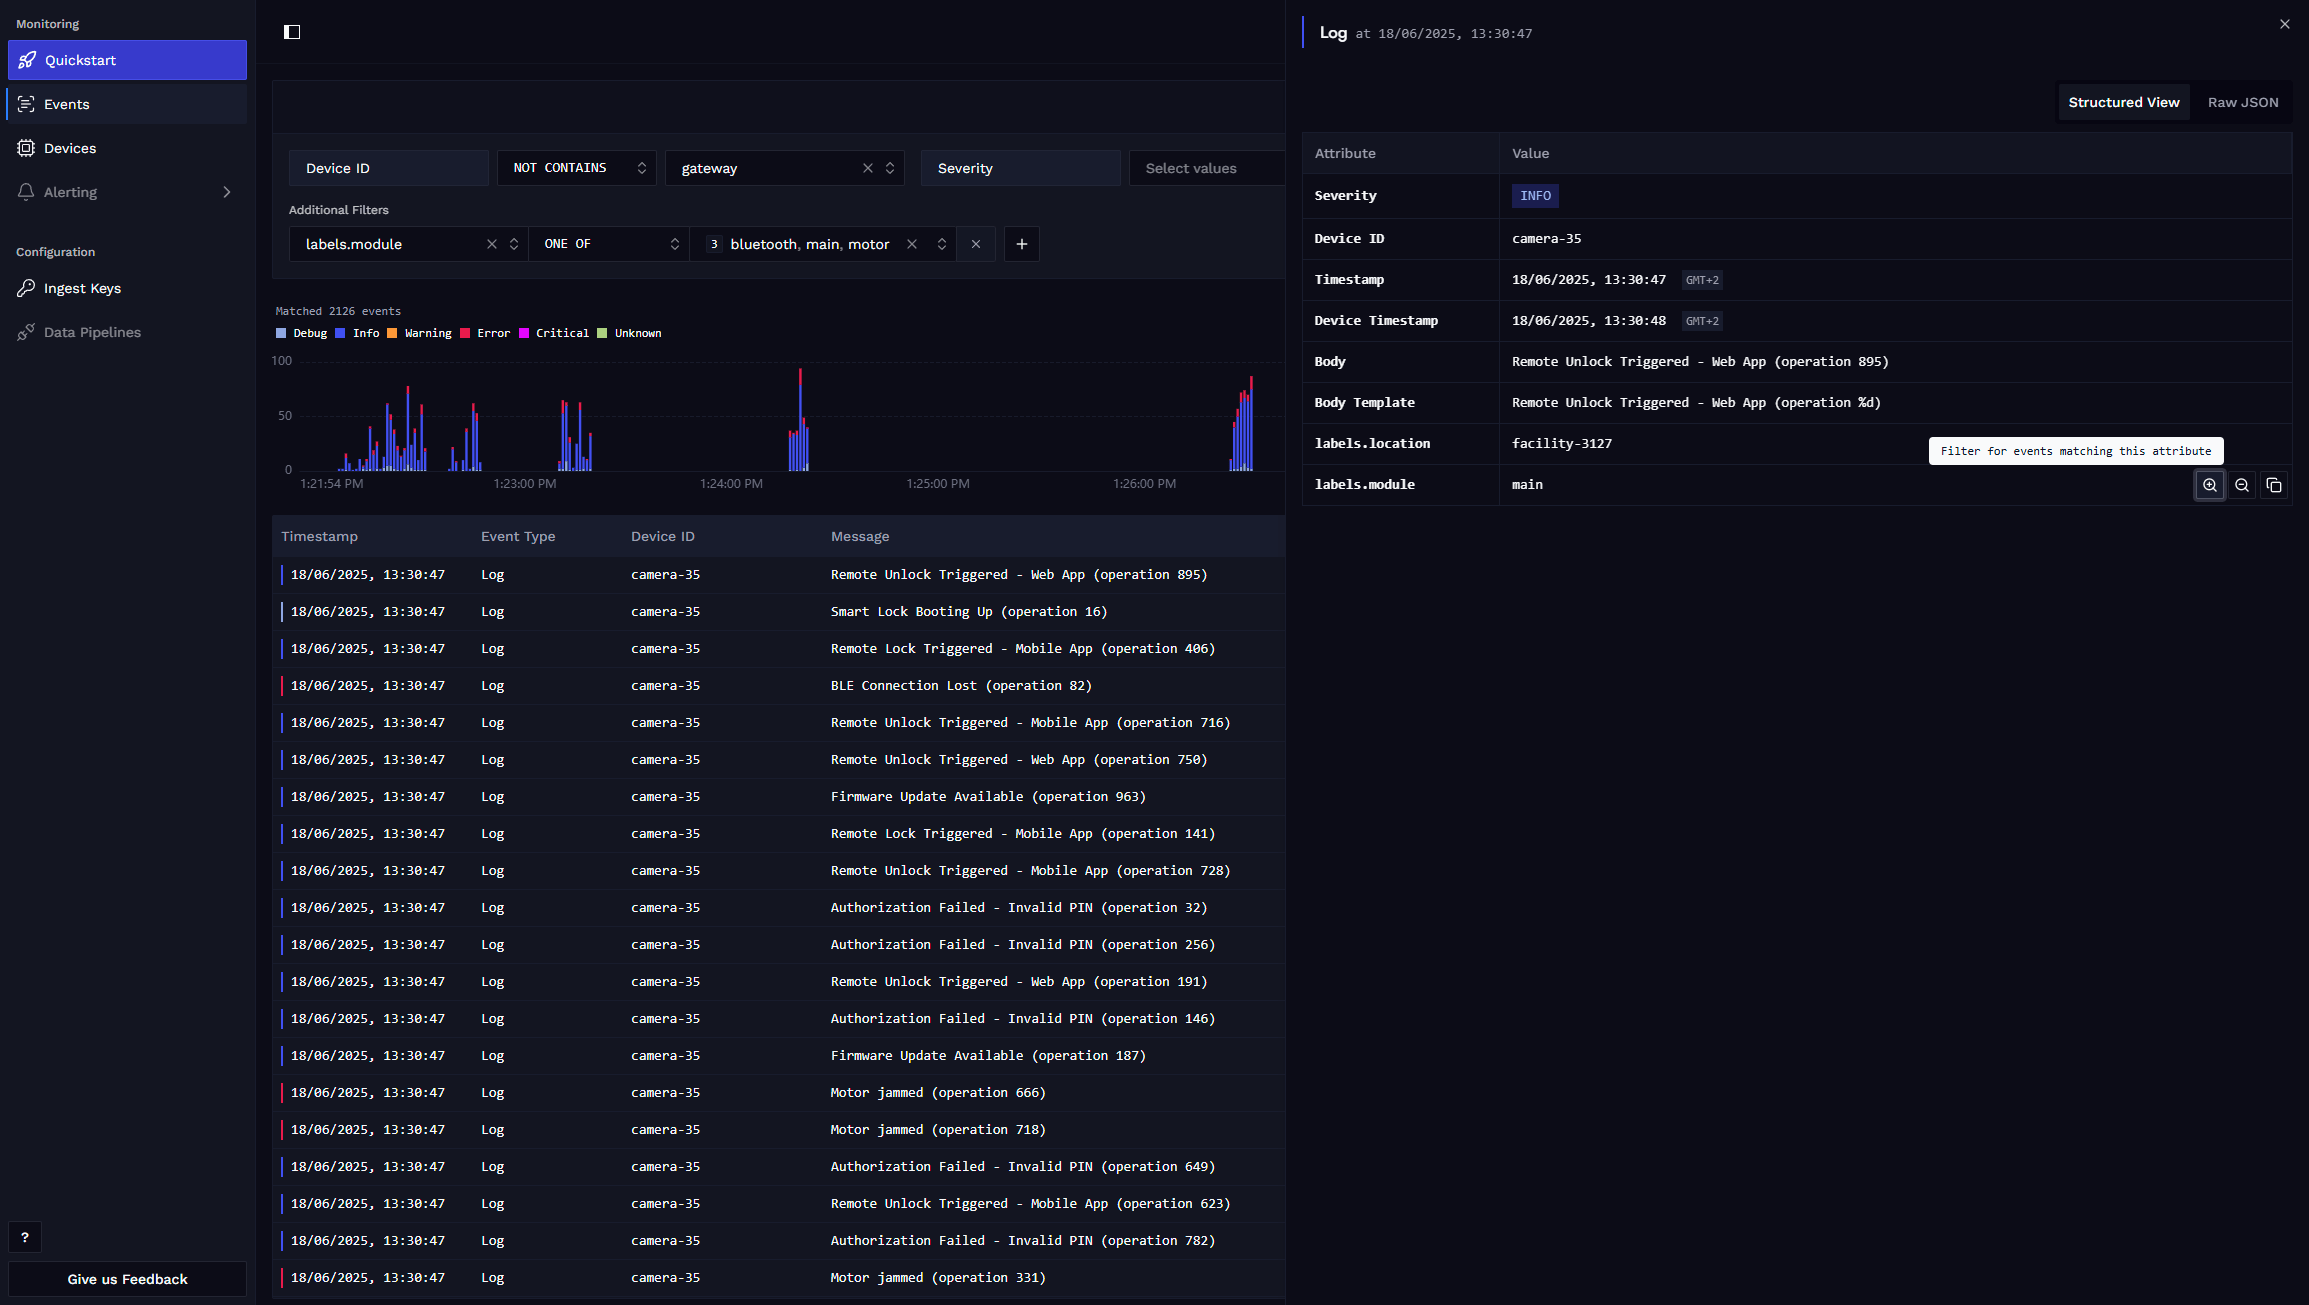This screenshot has height=1305, width=2309.
Task: Open the labels.module field dropdown arrows
Action: click(514, 244)
